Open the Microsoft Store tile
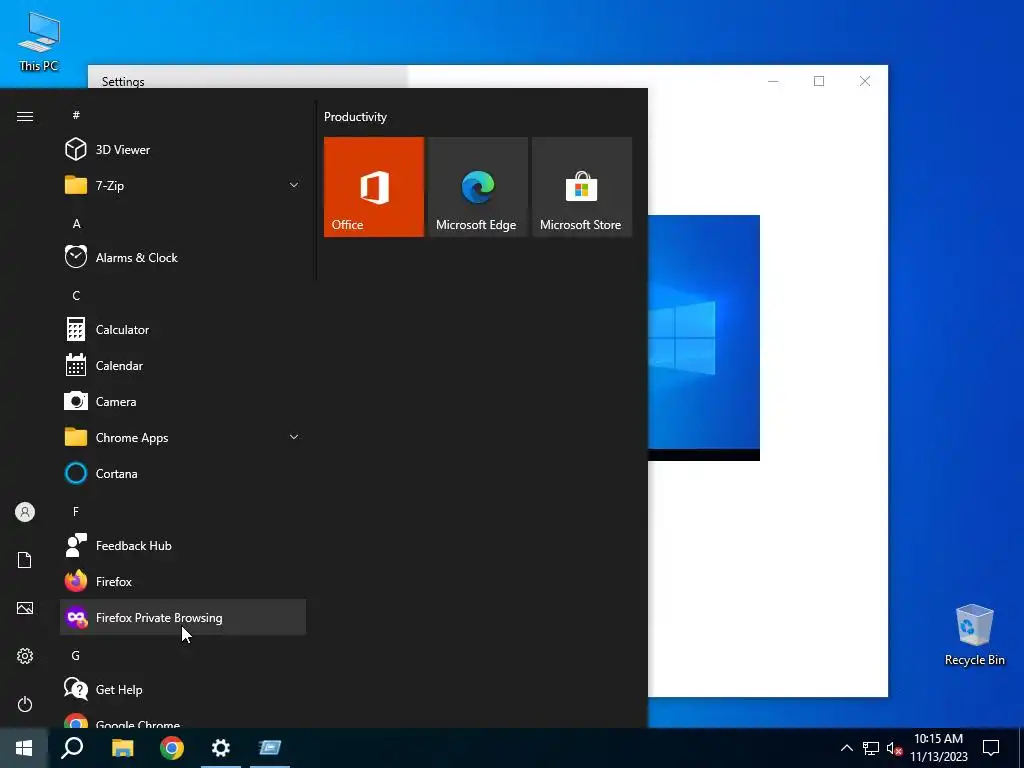Image resolution: width=1024 pixels, height=768 pixels. tap(582, 187)
